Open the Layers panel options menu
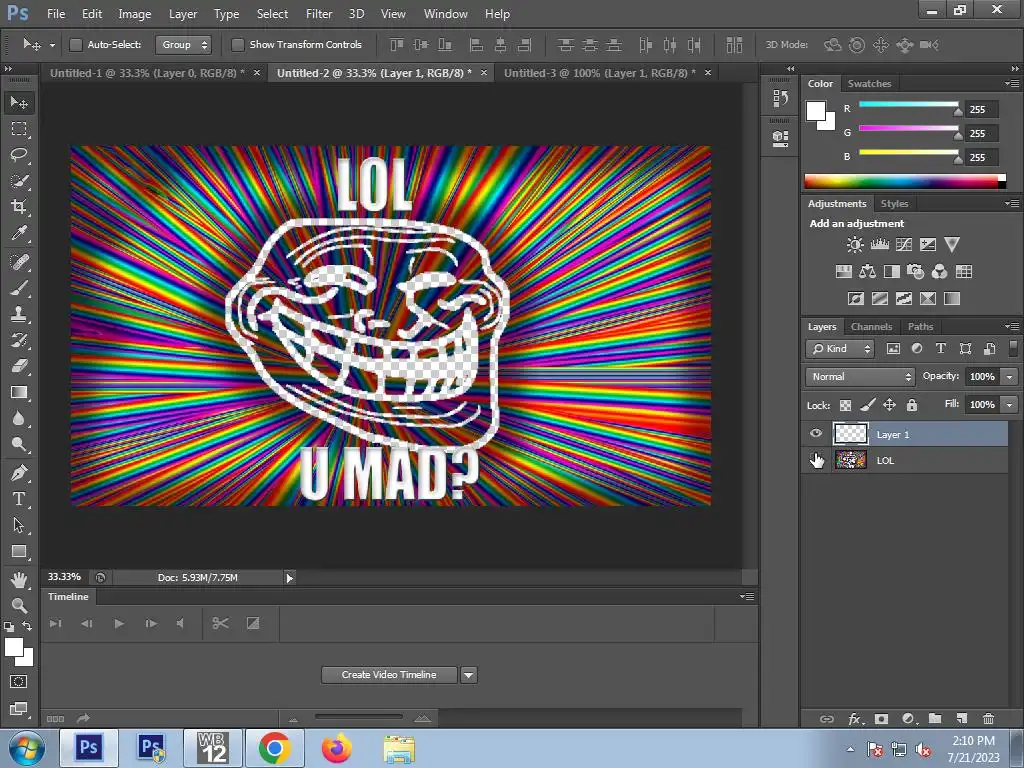Screen dimensions: 1024x768 click(x=1012, y=327)
